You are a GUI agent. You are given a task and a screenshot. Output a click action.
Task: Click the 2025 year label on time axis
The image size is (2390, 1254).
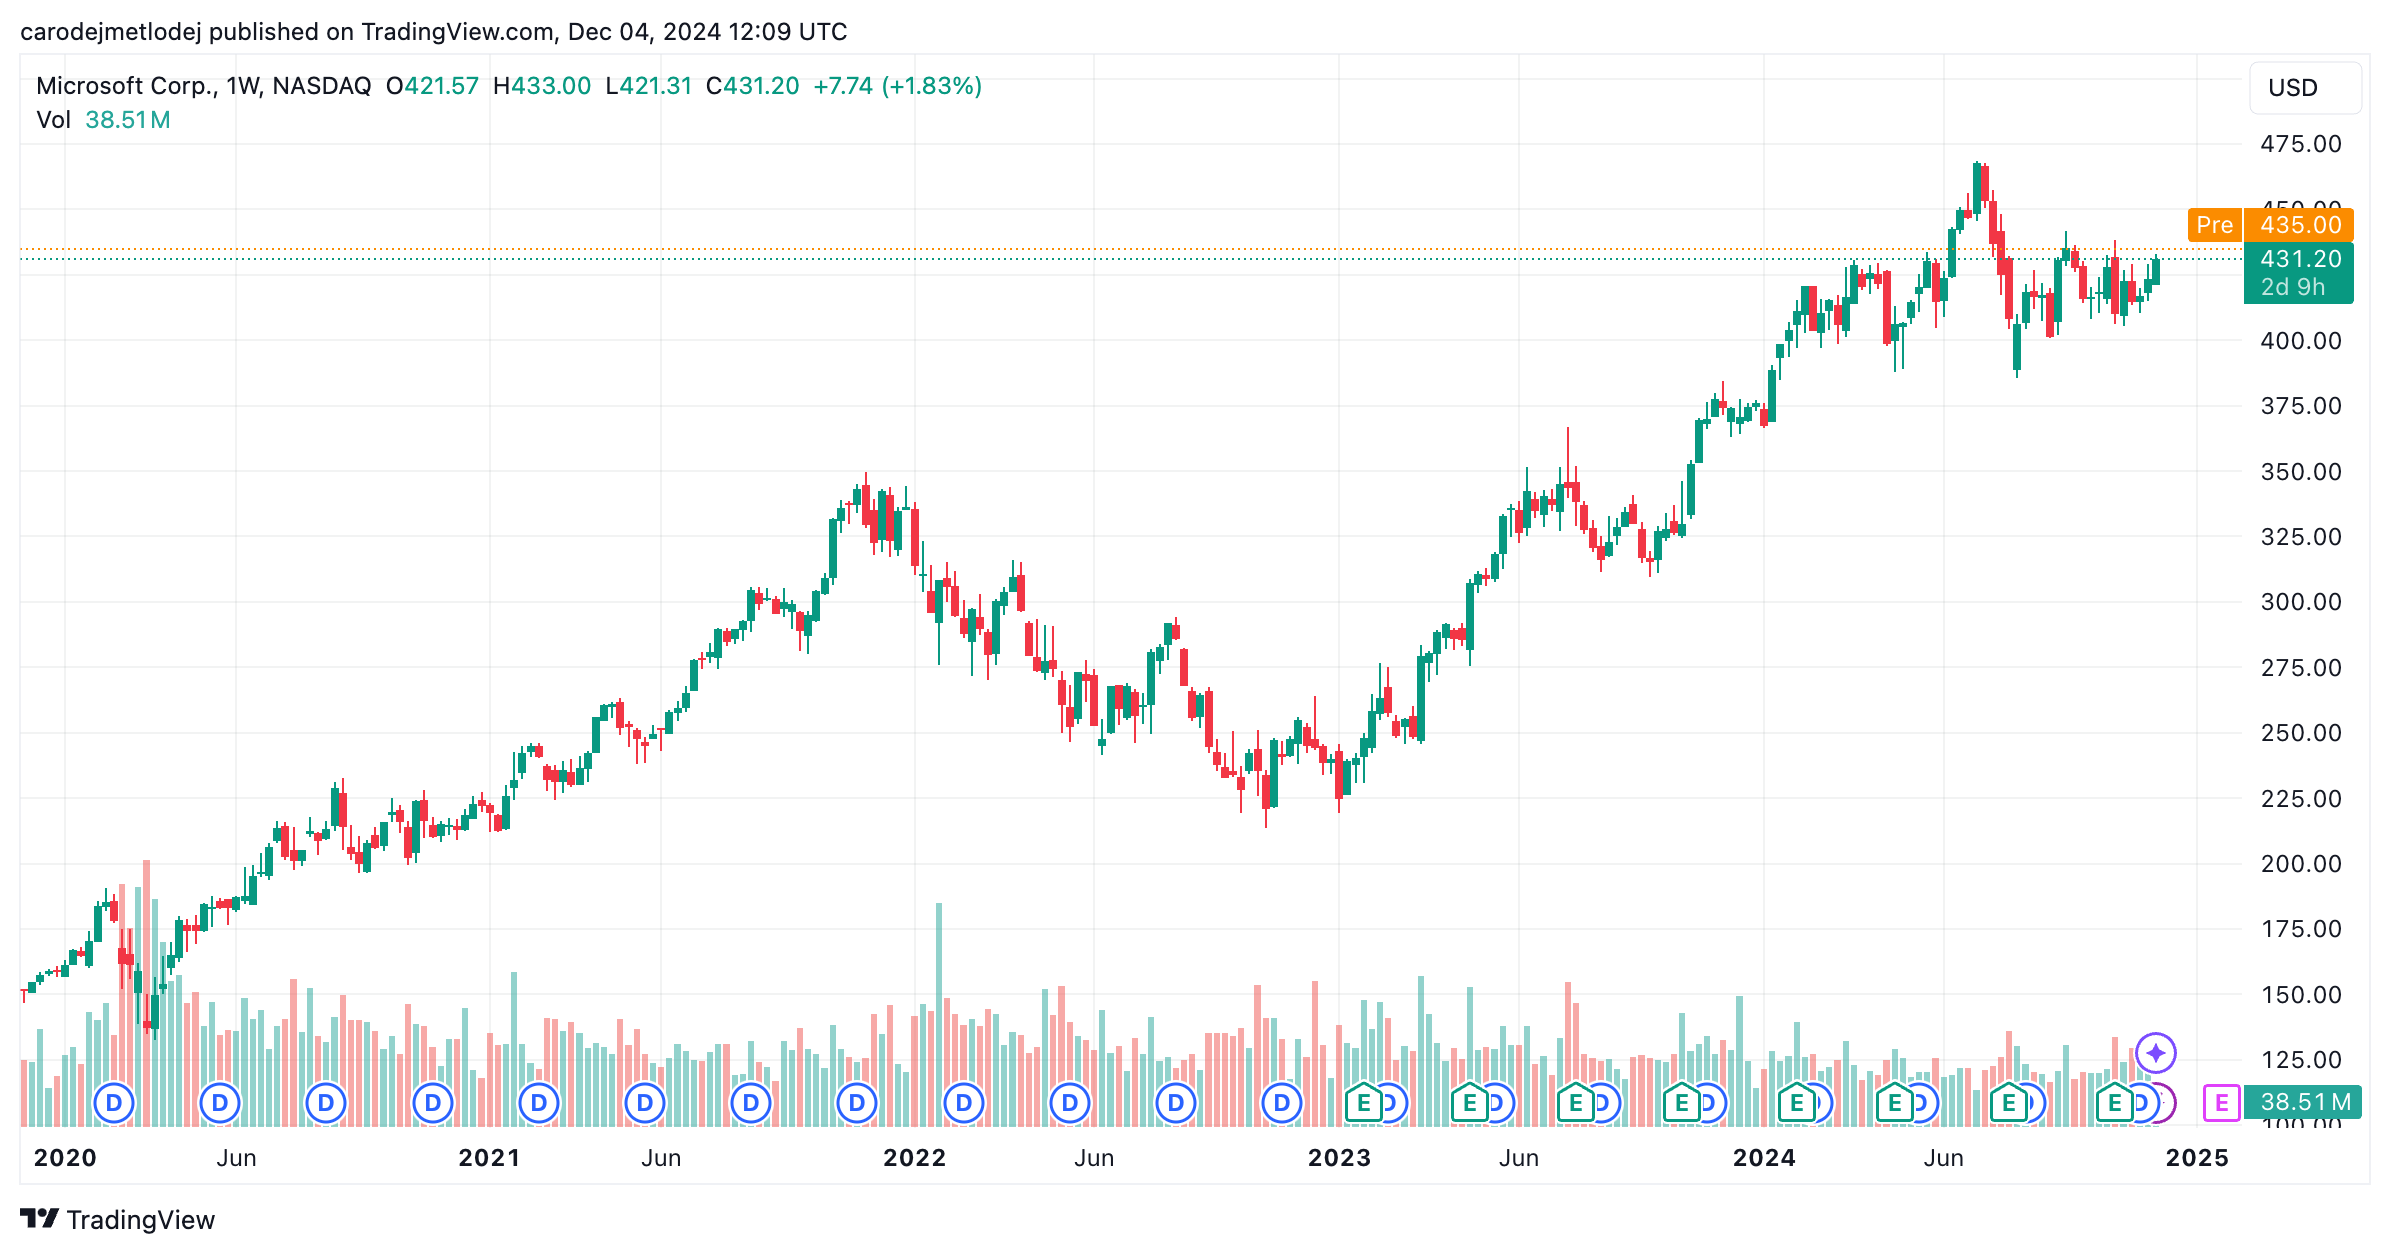point(2197,1158)
